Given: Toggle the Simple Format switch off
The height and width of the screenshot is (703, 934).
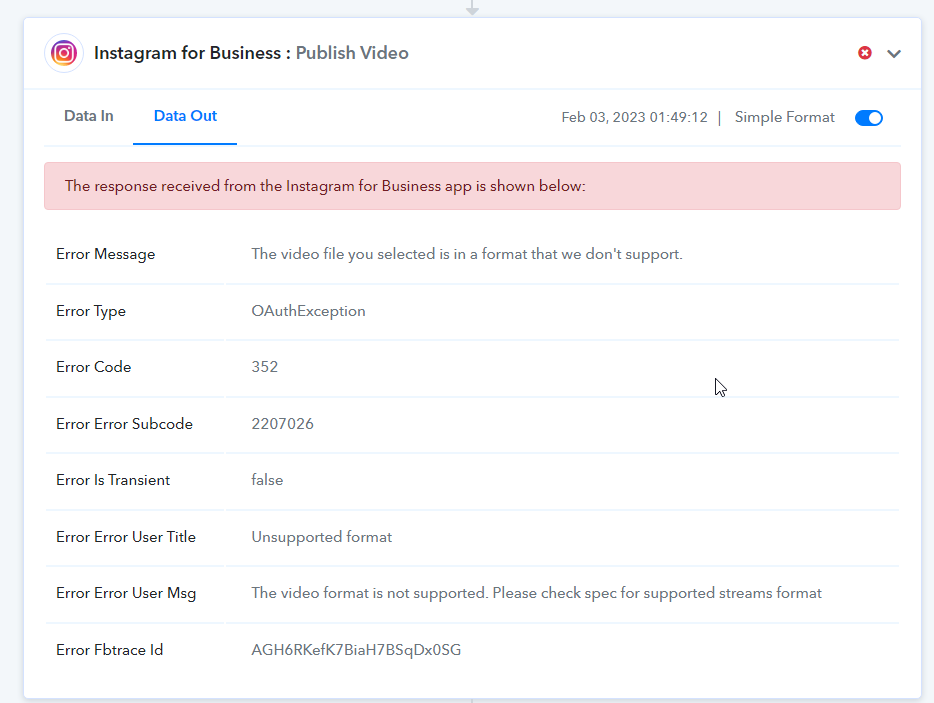Looking at the screenshot, I should pos(869,118).
